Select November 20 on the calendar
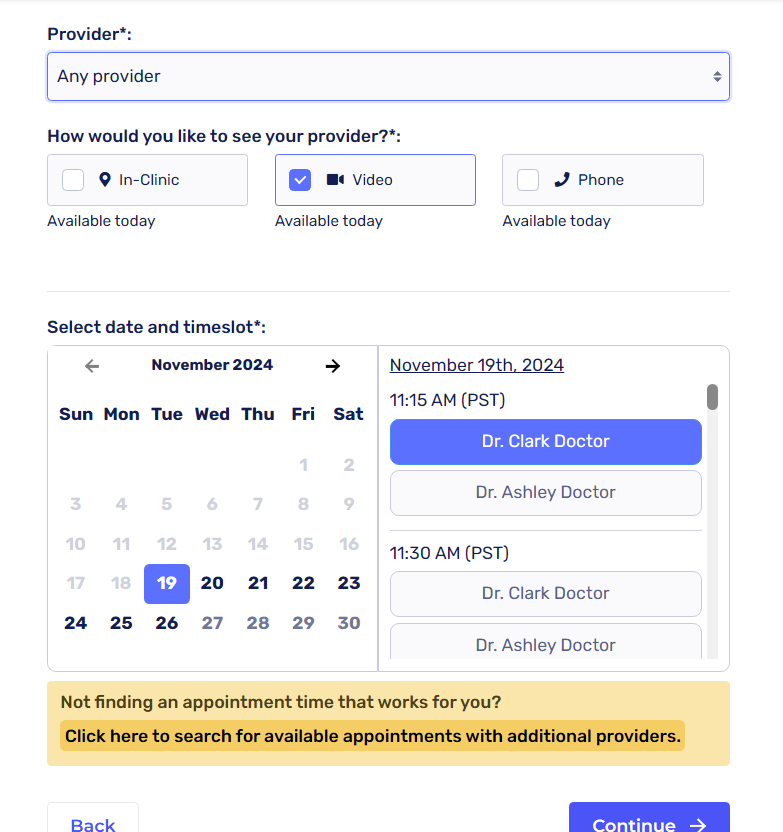 coord(212,583)
